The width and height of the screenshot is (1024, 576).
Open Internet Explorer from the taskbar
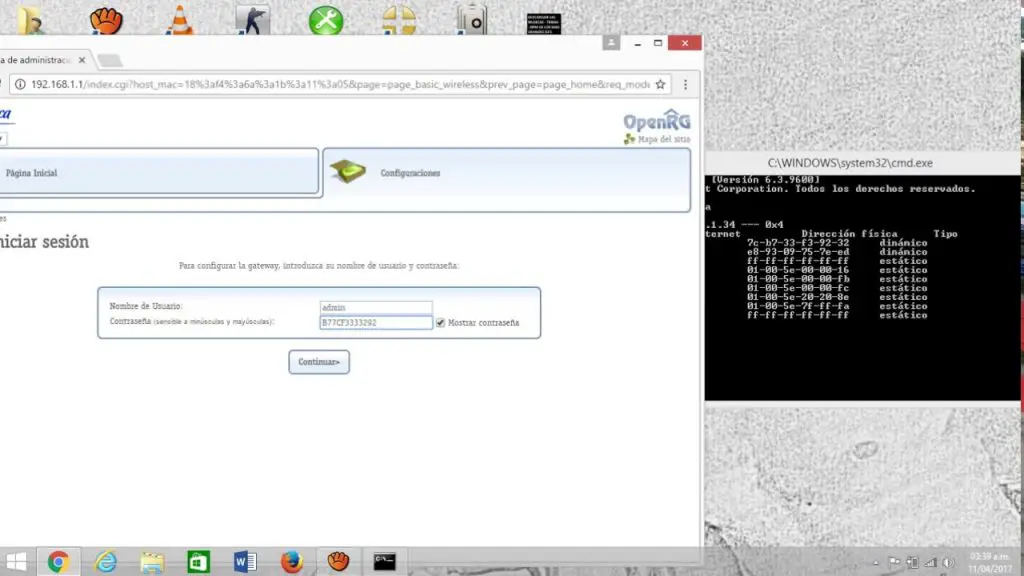[105, 562]
